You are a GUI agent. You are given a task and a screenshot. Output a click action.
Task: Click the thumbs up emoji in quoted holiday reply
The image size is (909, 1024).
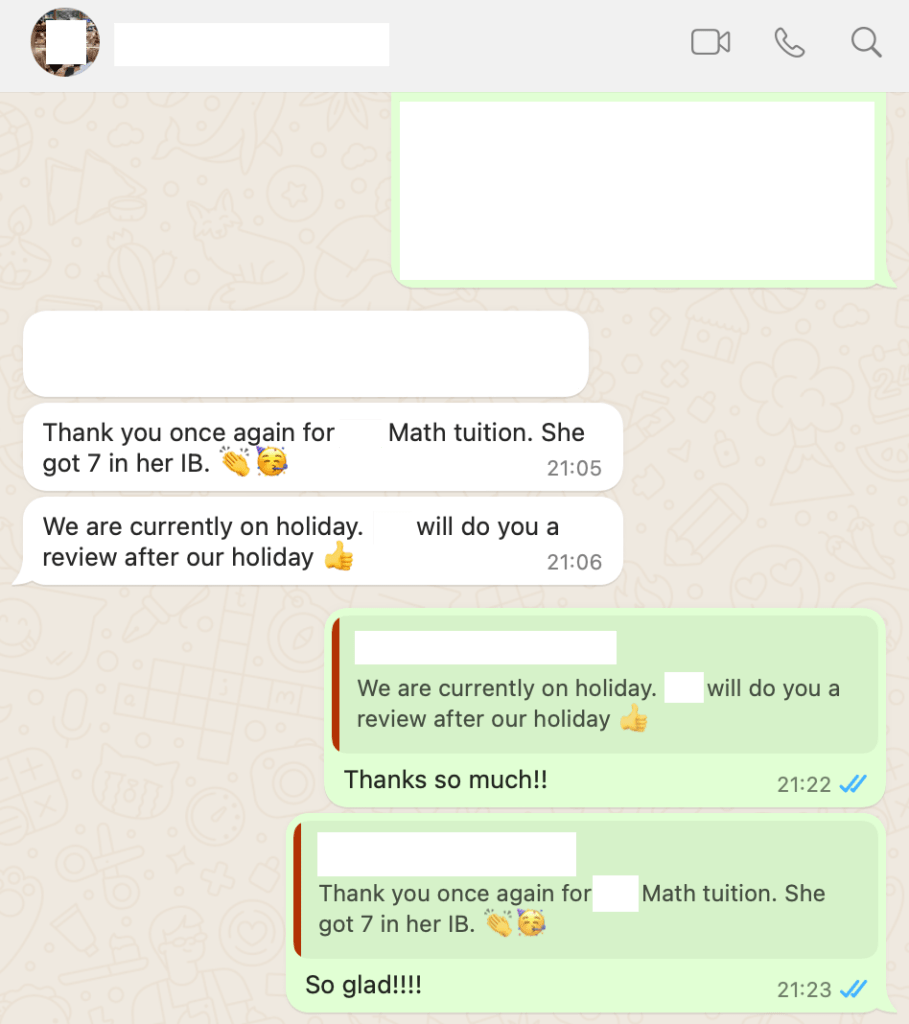click(633, 718)
